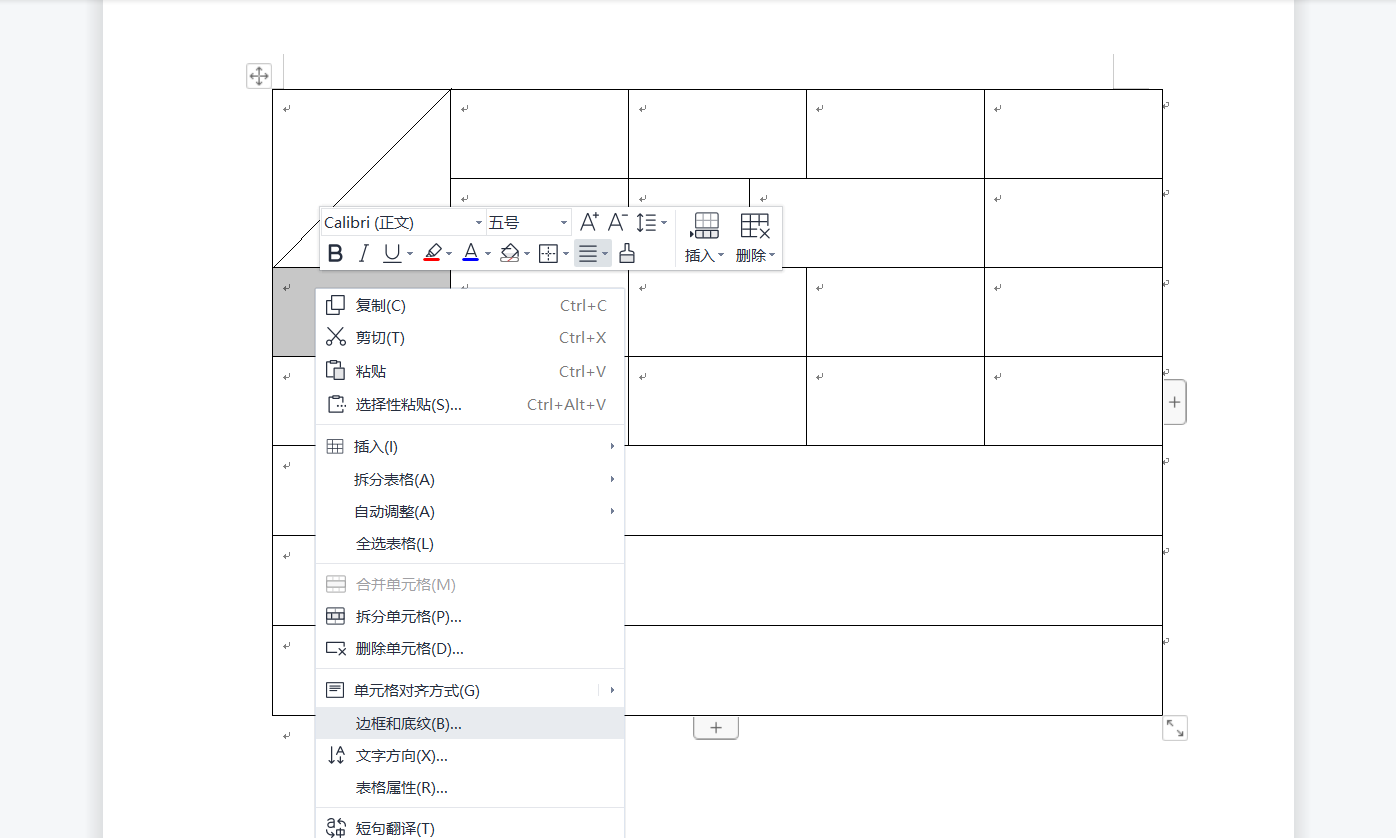The width and height of the screenshot is (1396, 838).
Task: Toggle italic formatting
Action: (x=362, y=253)
